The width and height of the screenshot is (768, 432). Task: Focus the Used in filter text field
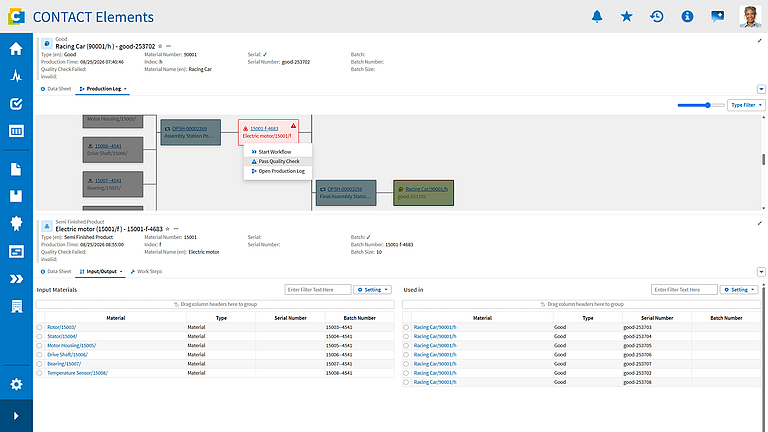coord(684,289)
